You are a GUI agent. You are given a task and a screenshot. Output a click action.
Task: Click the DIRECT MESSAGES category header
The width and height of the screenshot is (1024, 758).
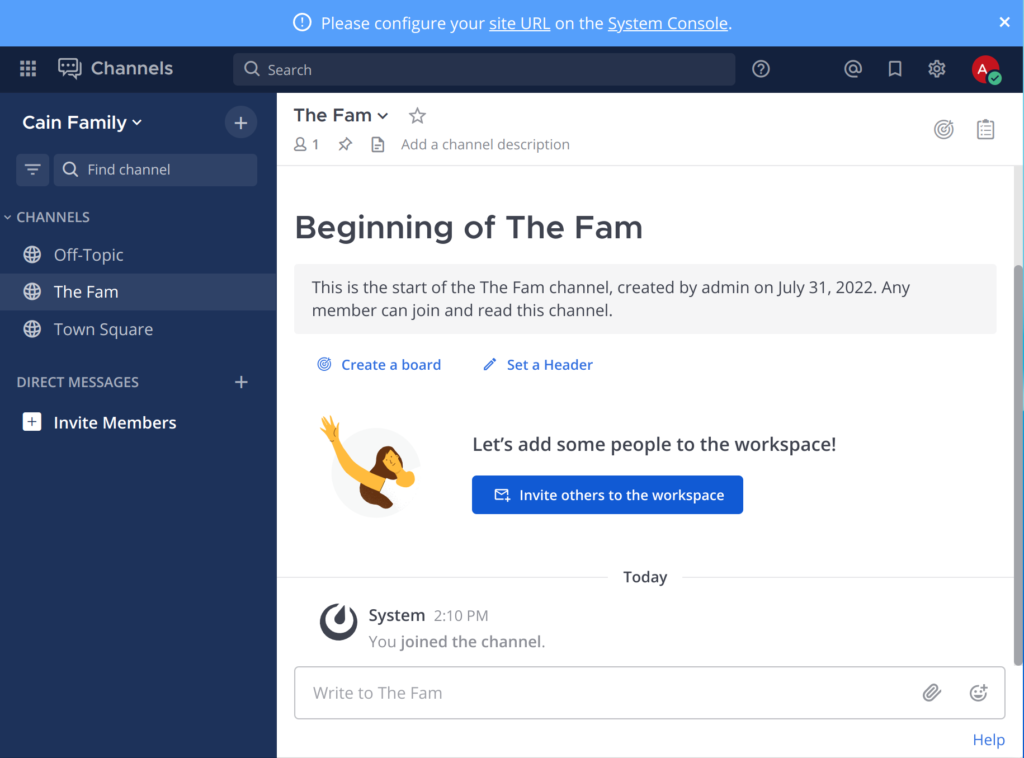pos(78,382)
